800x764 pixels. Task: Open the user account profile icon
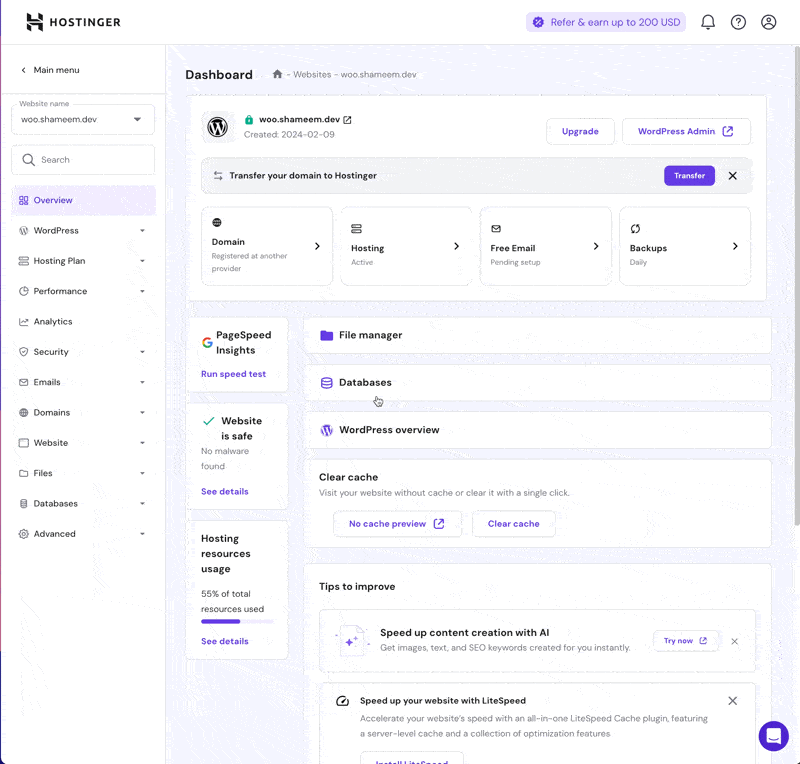tap(768, 22)
